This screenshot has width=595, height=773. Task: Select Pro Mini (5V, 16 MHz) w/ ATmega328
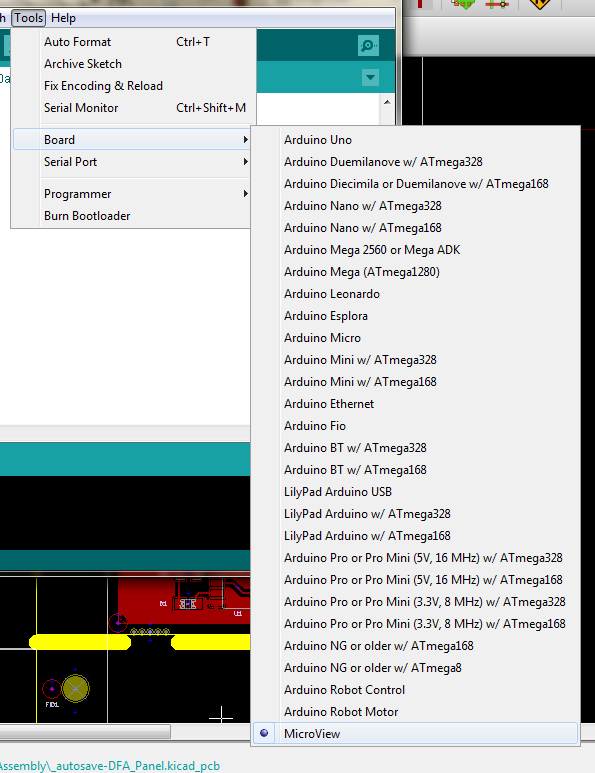click(415, 558)
